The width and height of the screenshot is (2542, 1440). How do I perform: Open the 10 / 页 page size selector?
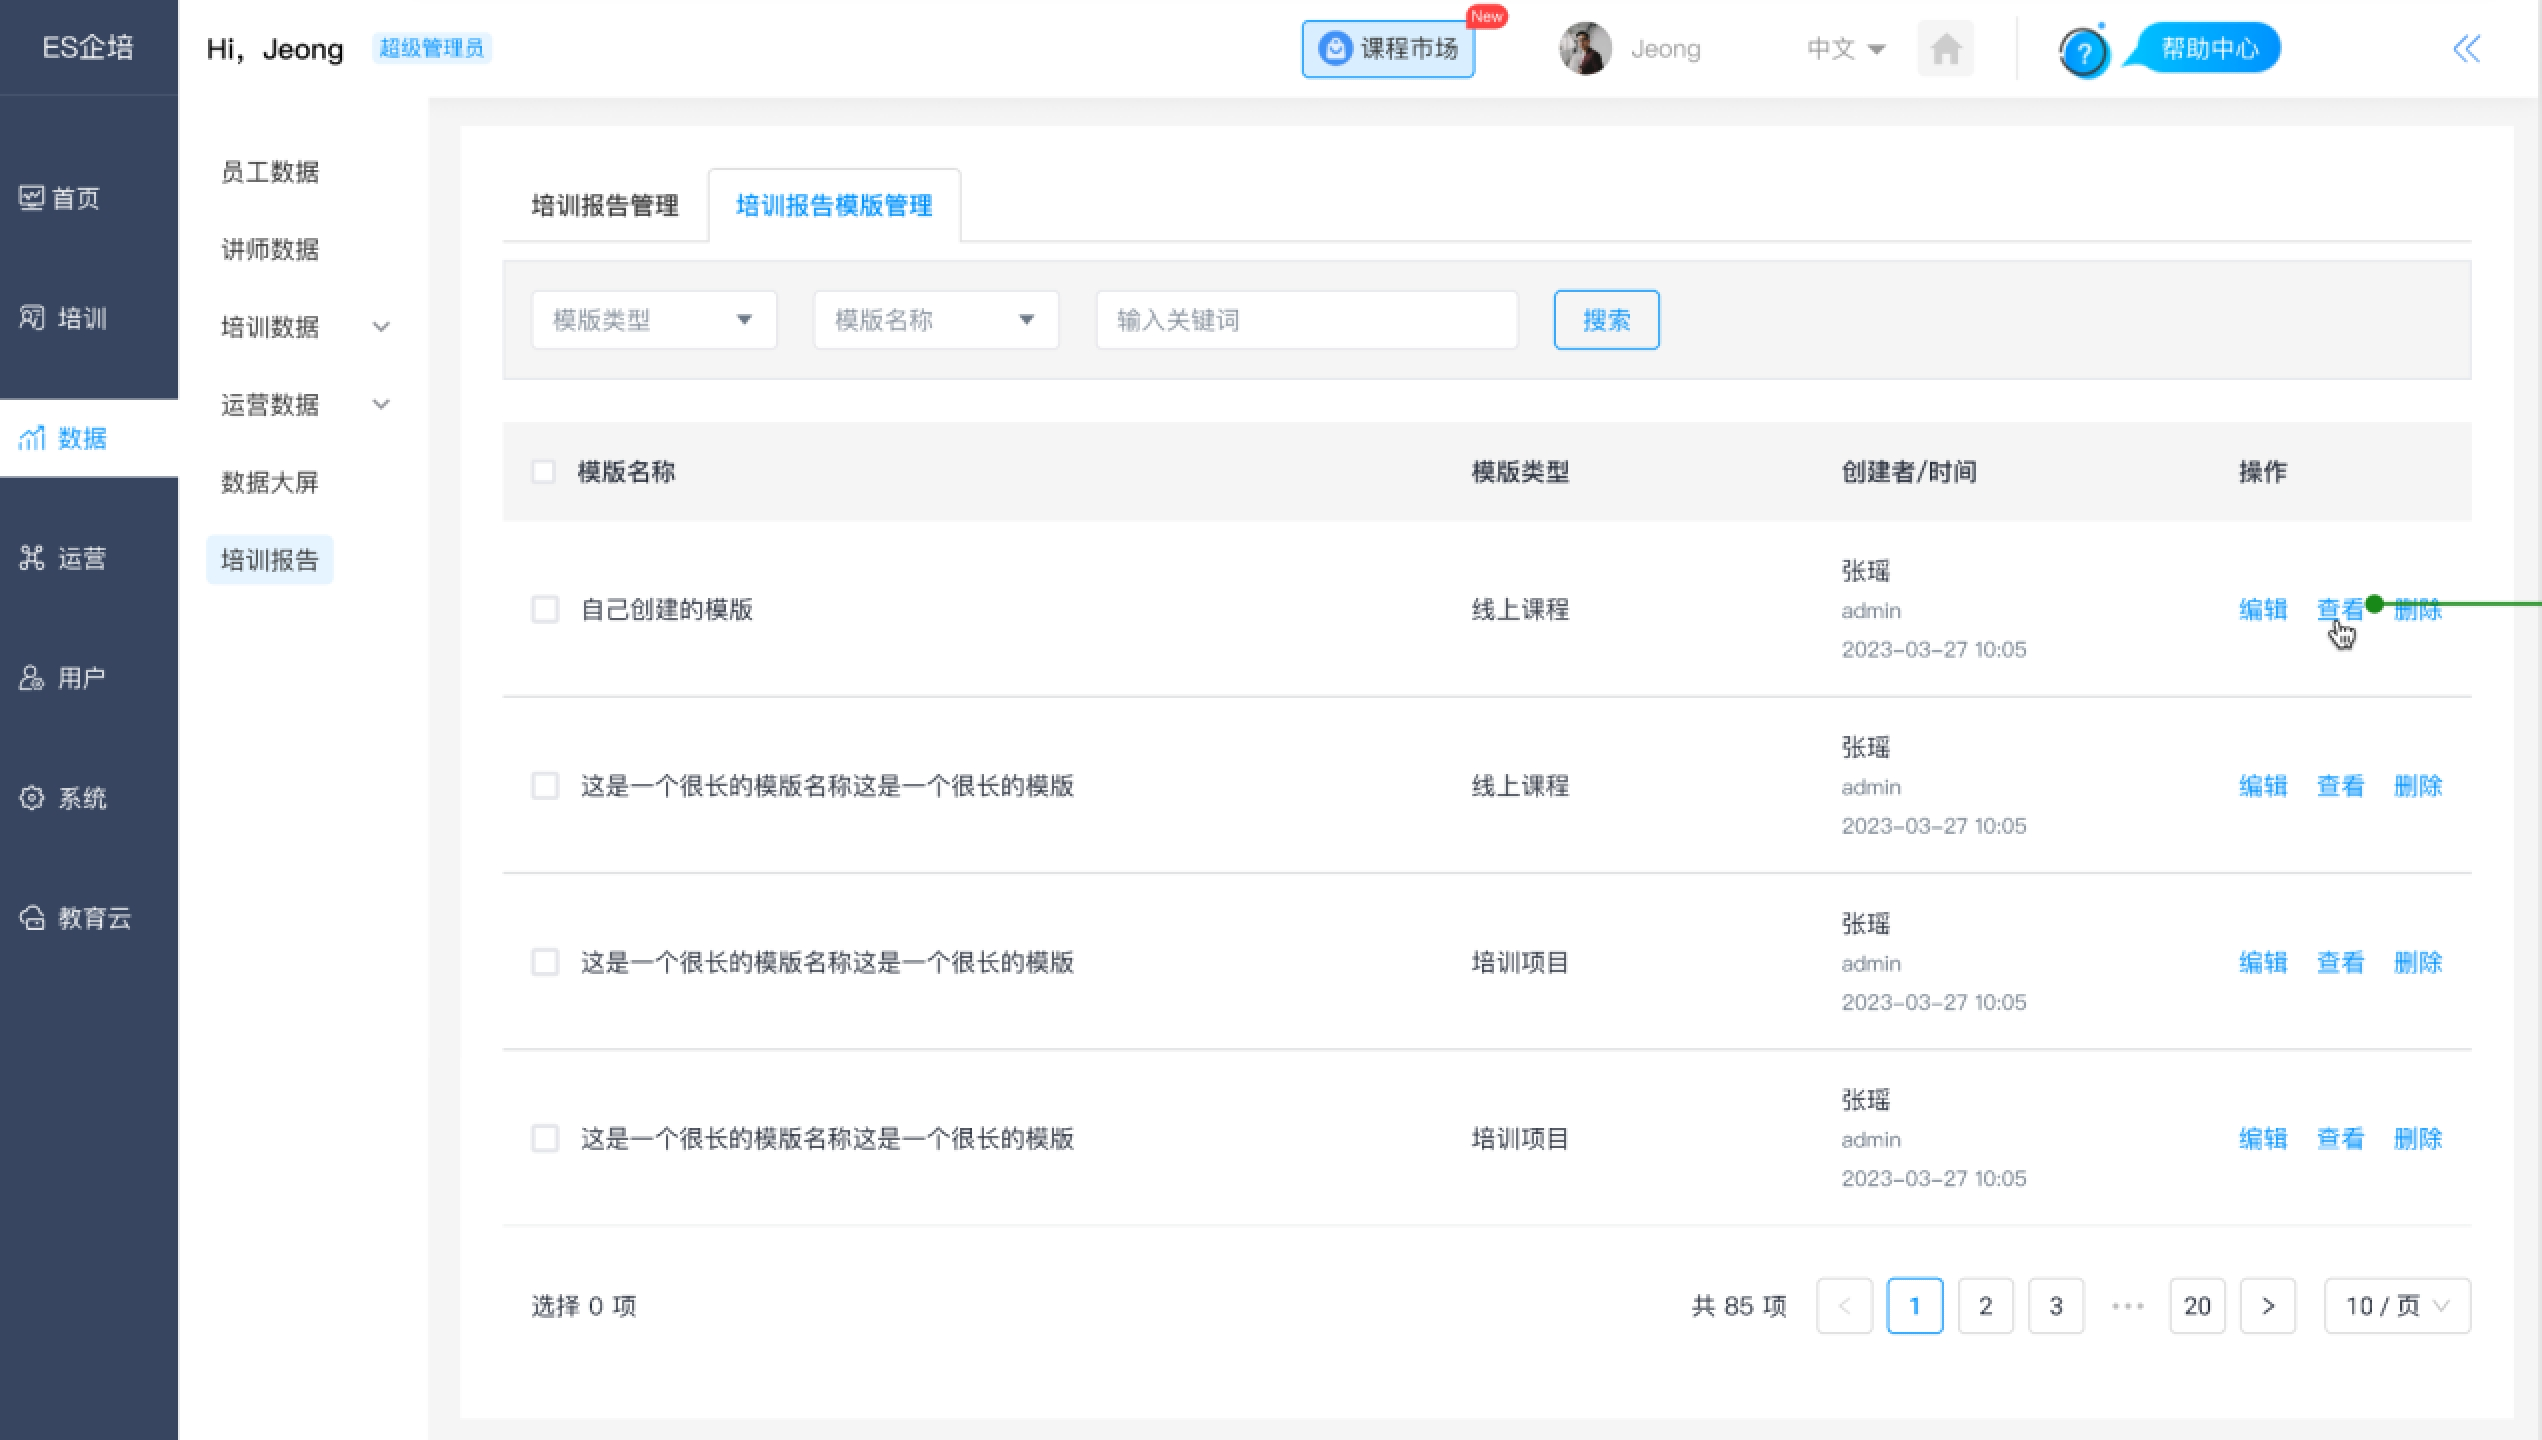[x=2397, y=1306]
